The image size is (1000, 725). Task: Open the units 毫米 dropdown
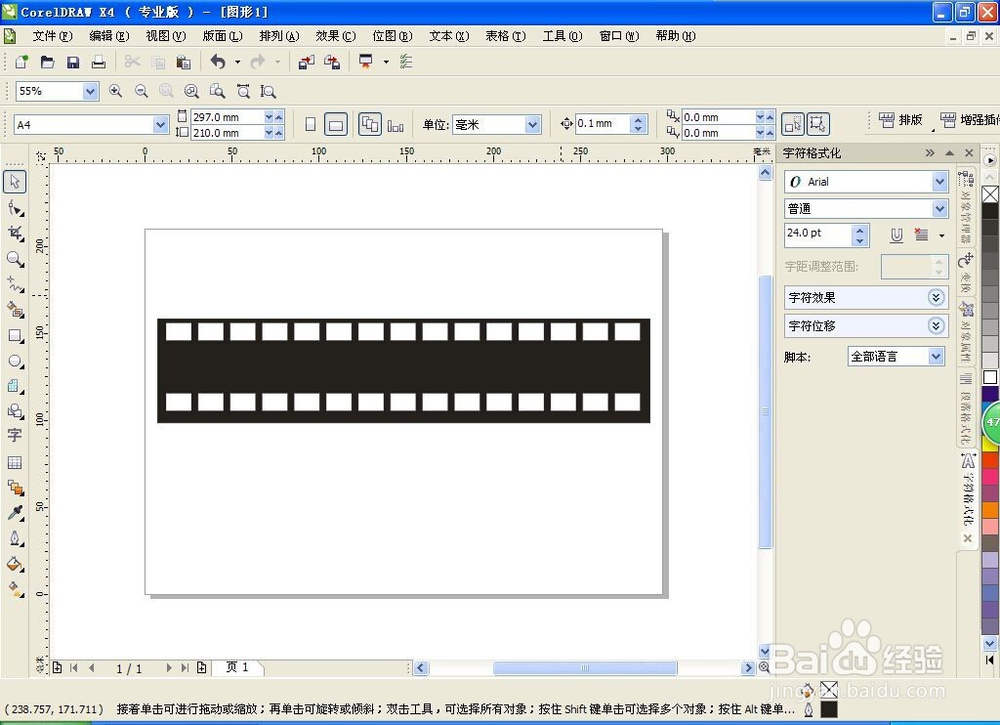(533, 125)
